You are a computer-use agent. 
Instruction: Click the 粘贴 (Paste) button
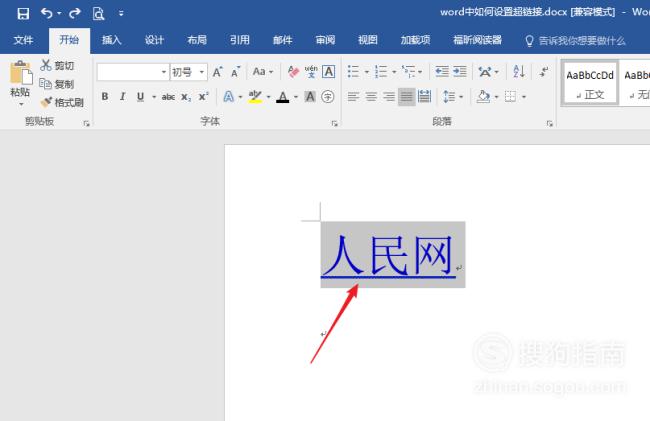20,84
